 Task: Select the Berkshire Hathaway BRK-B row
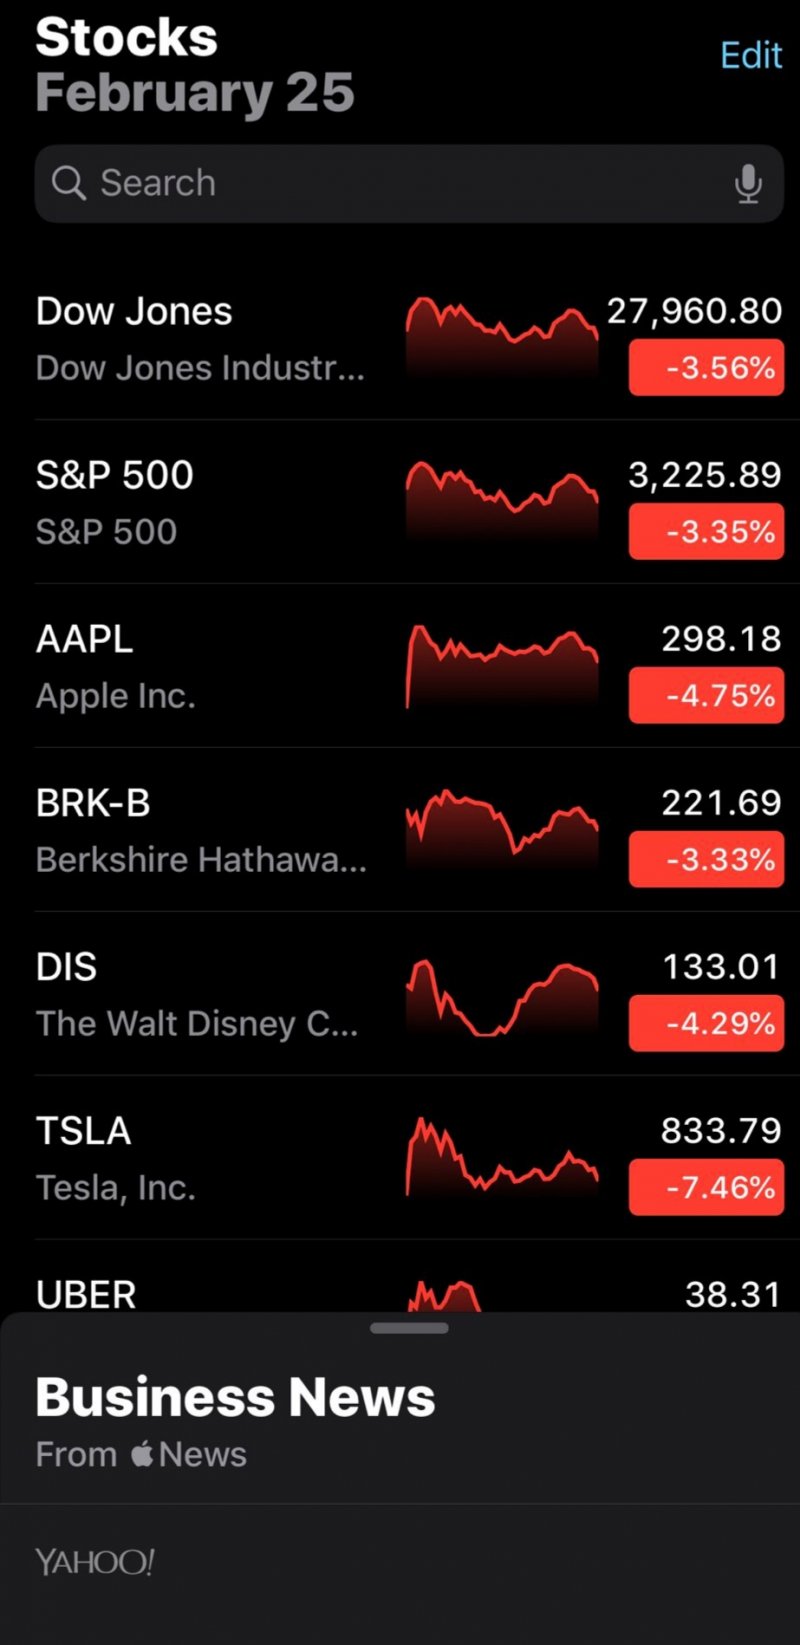[200, 830]
